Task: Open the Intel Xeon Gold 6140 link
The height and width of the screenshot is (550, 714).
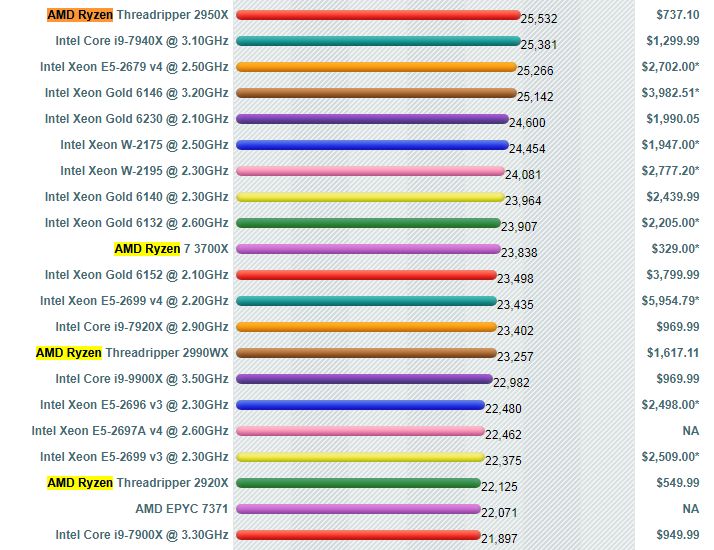Action: 137,197
